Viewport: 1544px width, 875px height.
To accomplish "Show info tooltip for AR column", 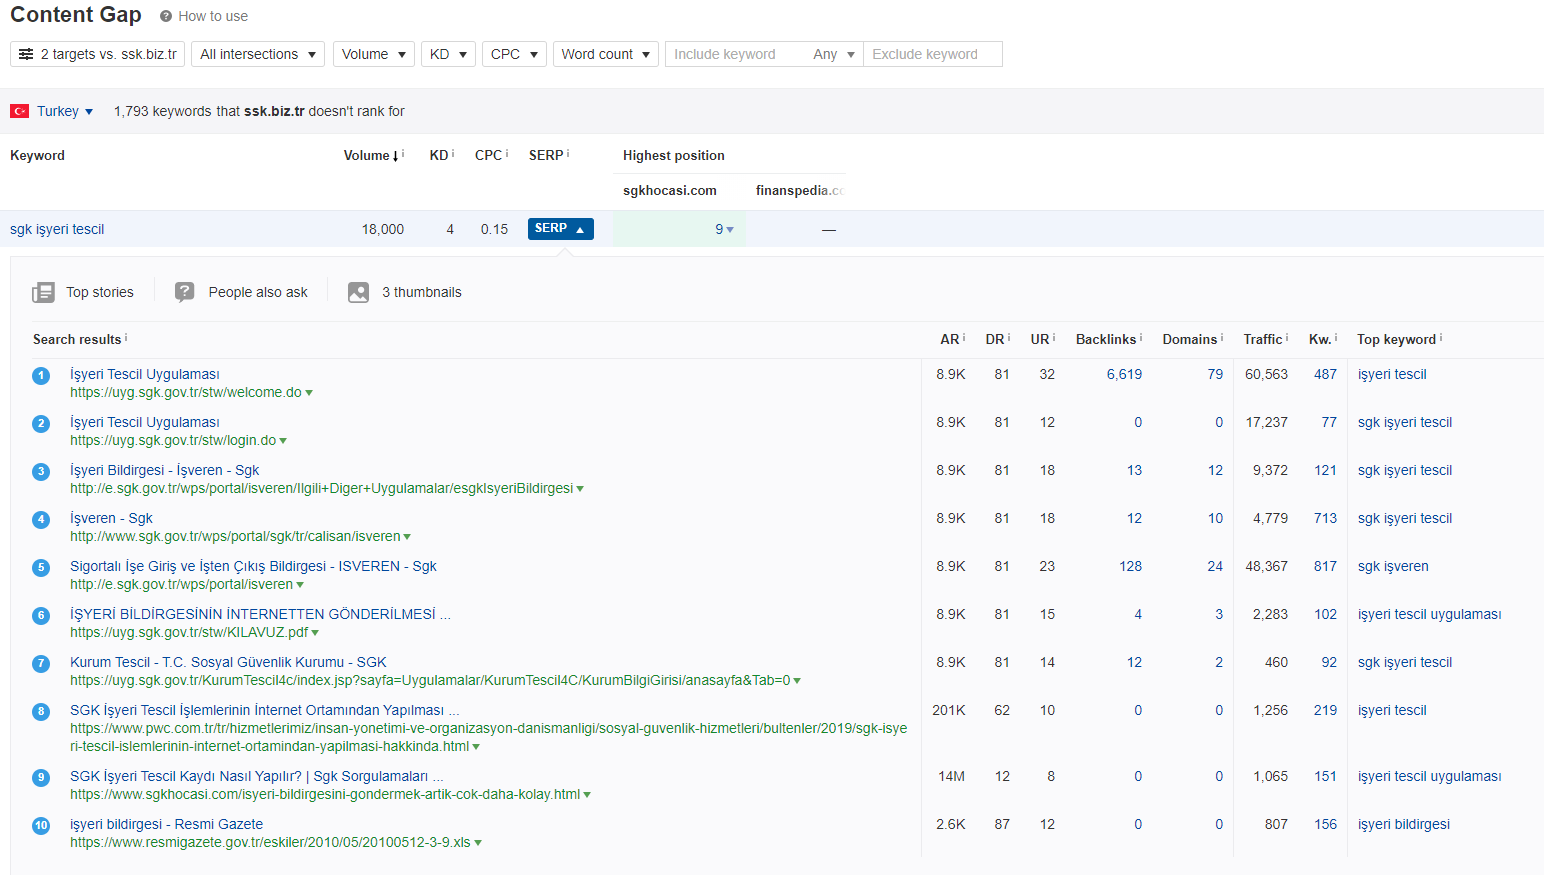I will (964, 337).
